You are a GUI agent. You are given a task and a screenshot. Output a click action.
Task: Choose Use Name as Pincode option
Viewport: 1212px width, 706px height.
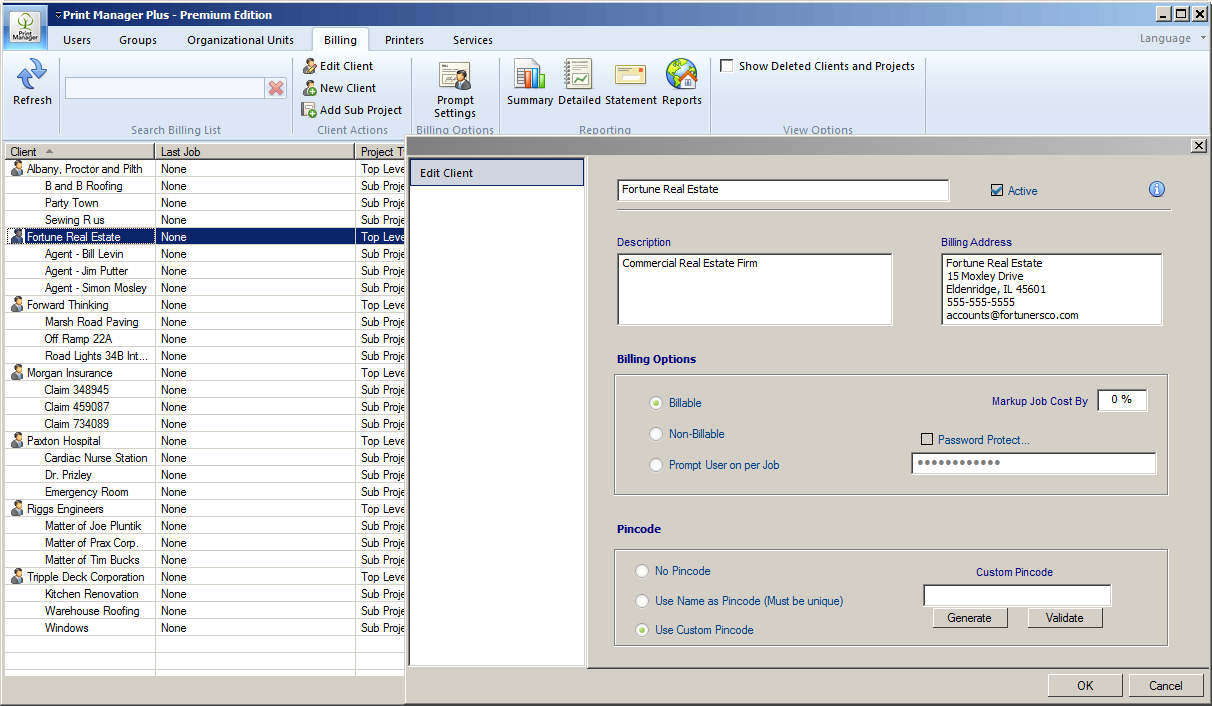coord(642,601)
